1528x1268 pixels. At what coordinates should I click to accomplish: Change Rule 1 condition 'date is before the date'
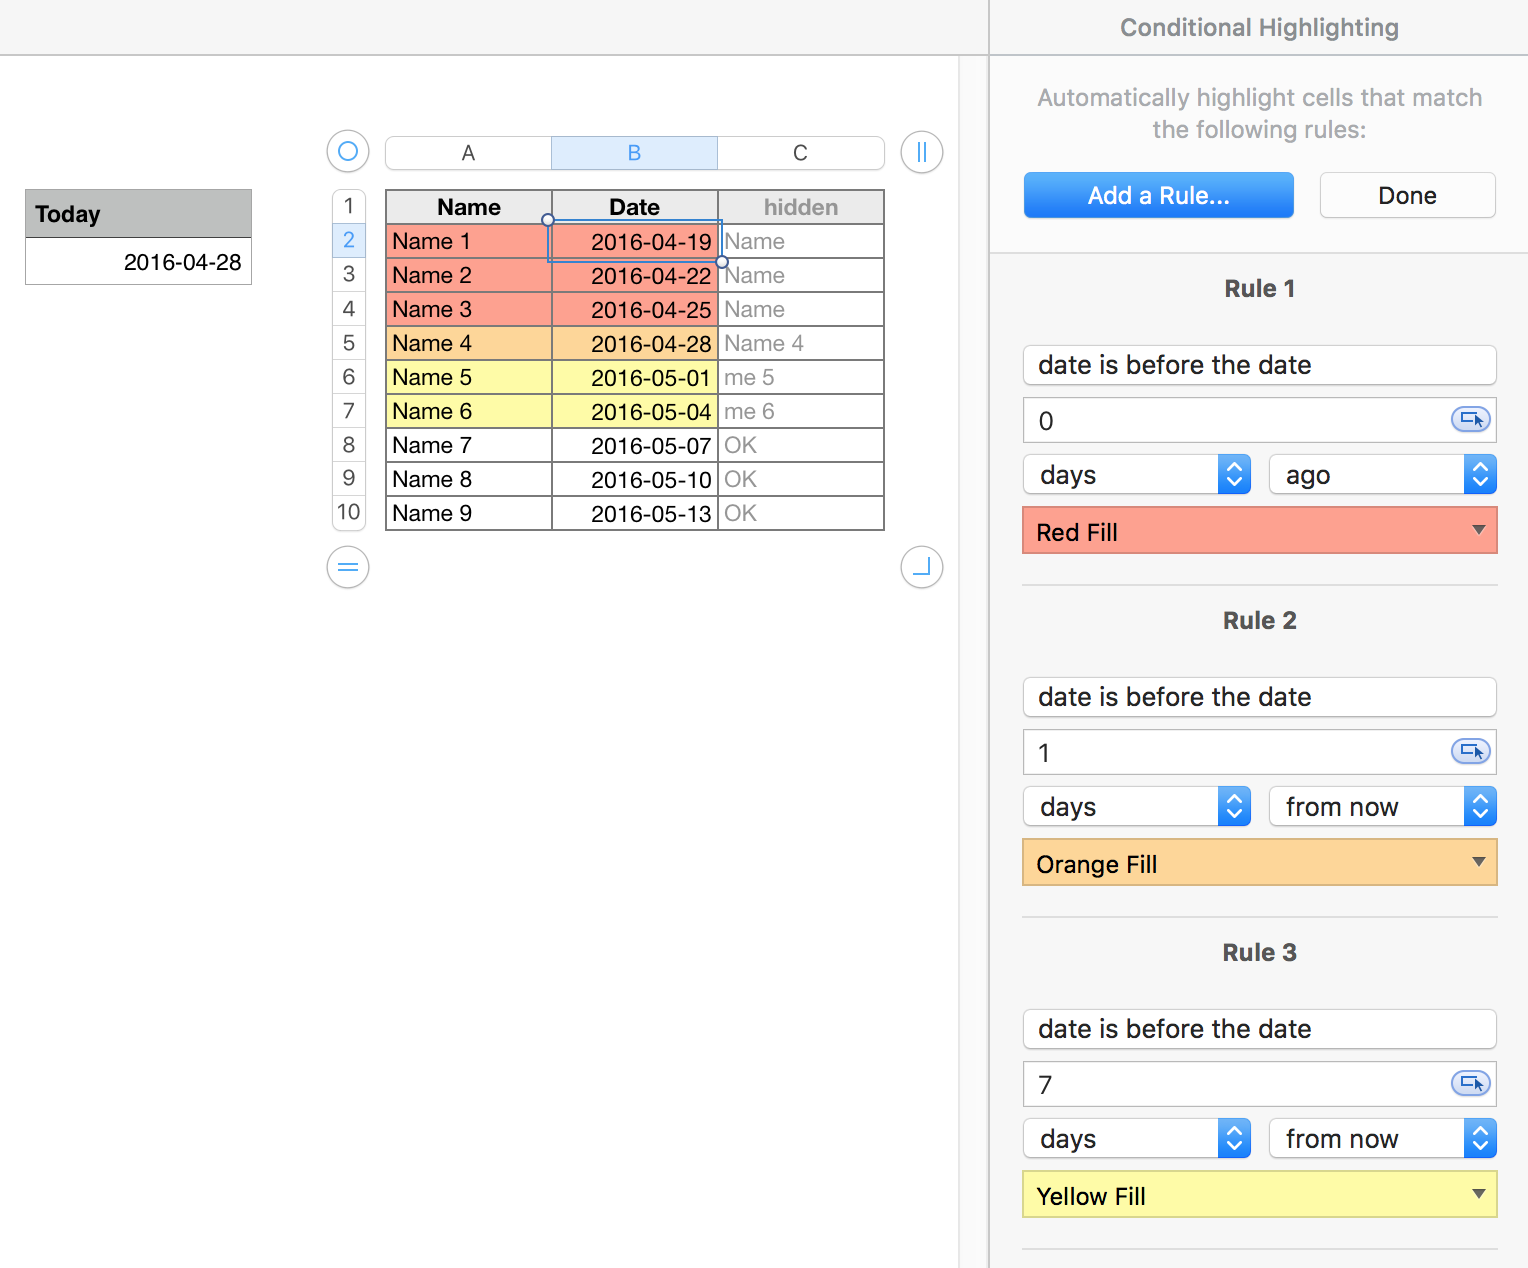(x=1260, y=365)
